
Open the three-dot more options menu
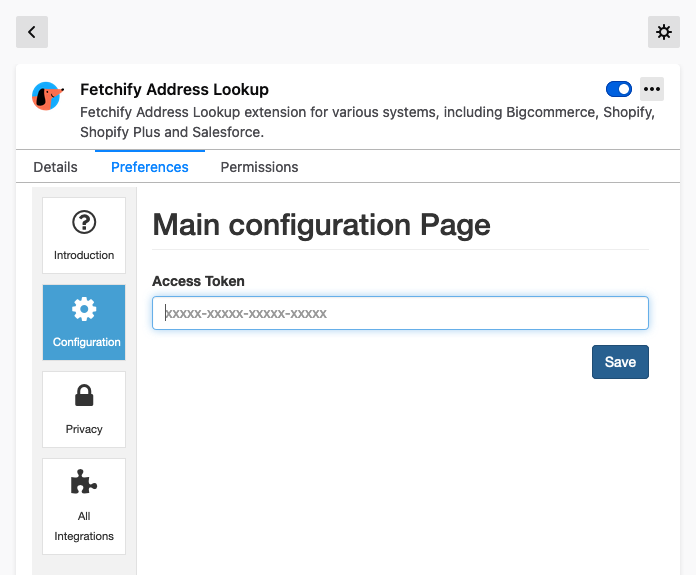tap(652, 89)
